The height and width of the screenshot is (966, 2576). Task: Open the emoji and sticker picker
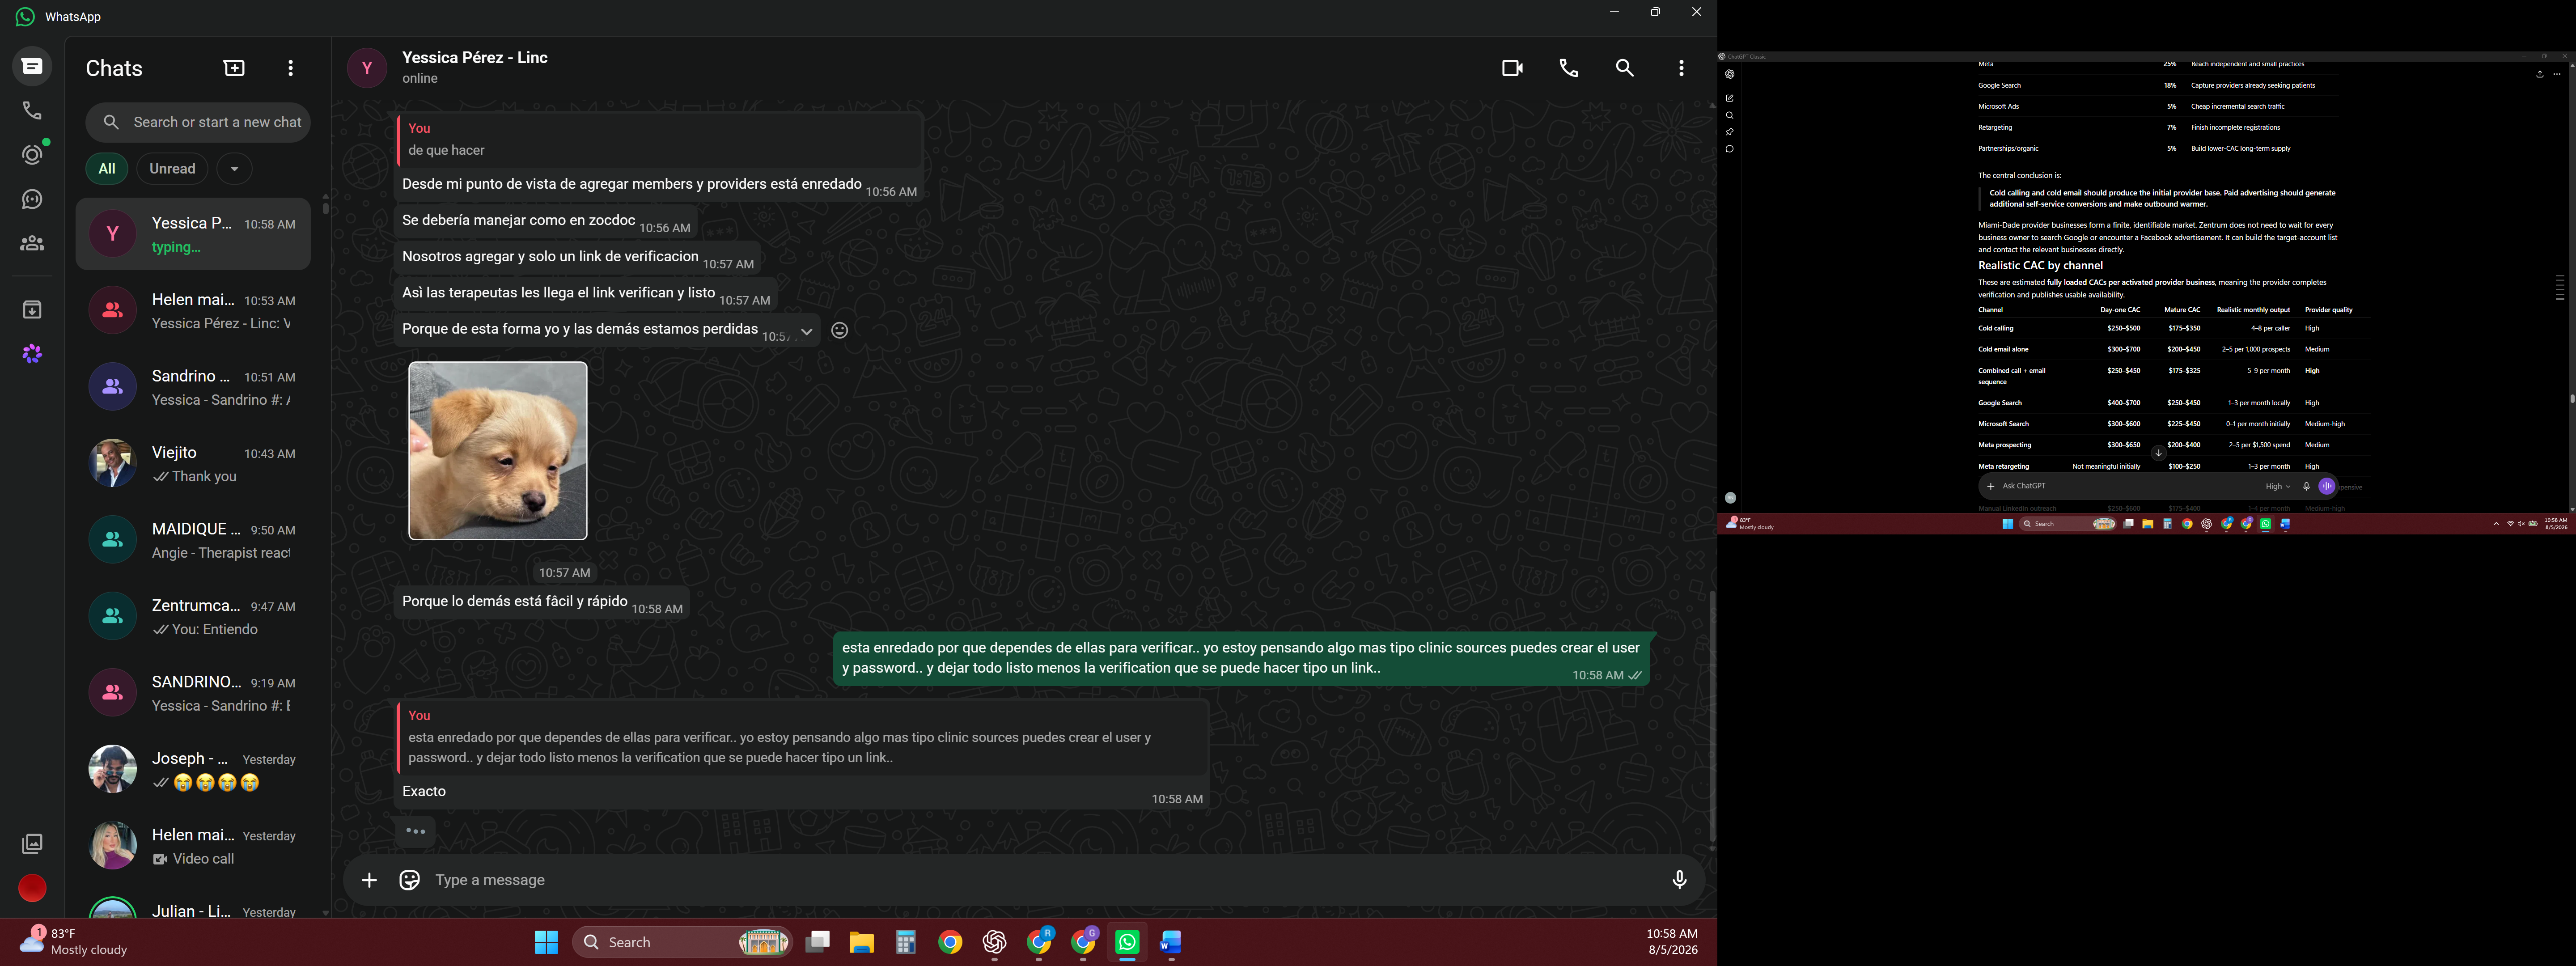point(409,880)
